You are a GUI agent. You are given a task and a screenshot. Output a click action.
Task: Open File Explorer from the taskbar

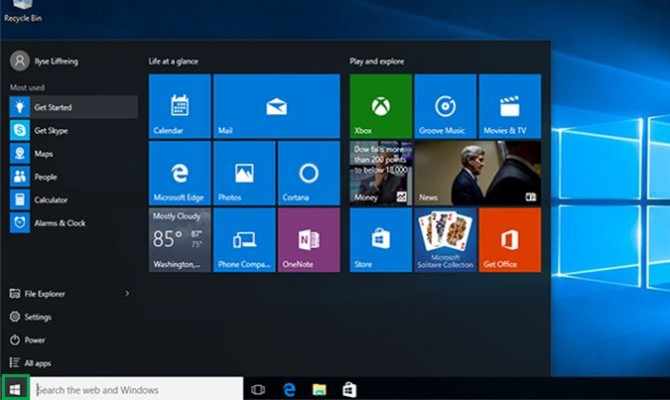319,389
